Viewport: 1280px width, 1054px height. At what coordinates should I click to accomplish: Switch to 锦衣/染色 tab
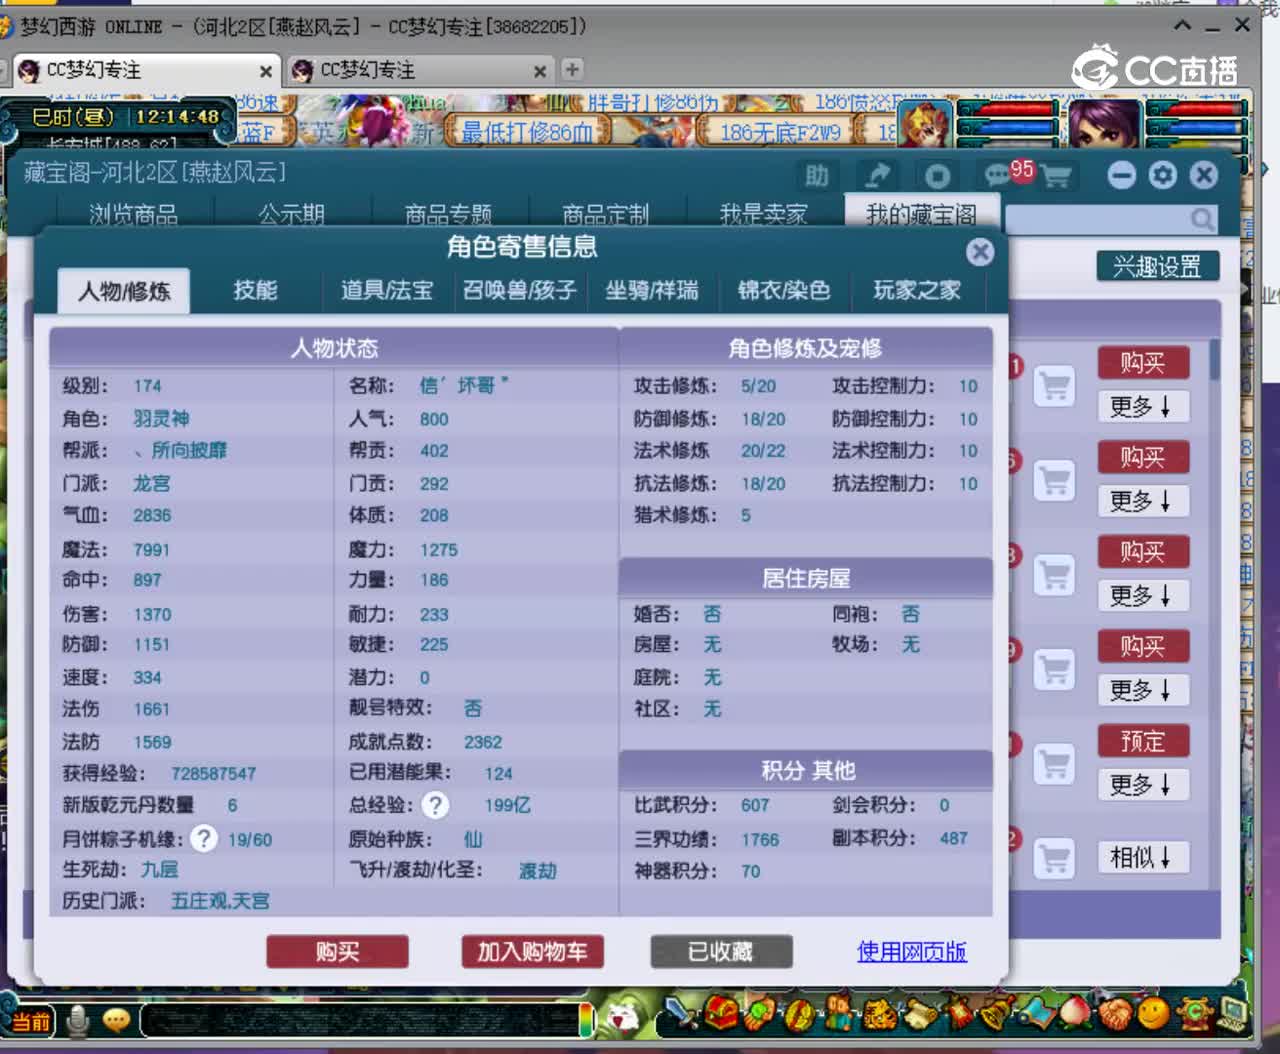click(784, 290)
